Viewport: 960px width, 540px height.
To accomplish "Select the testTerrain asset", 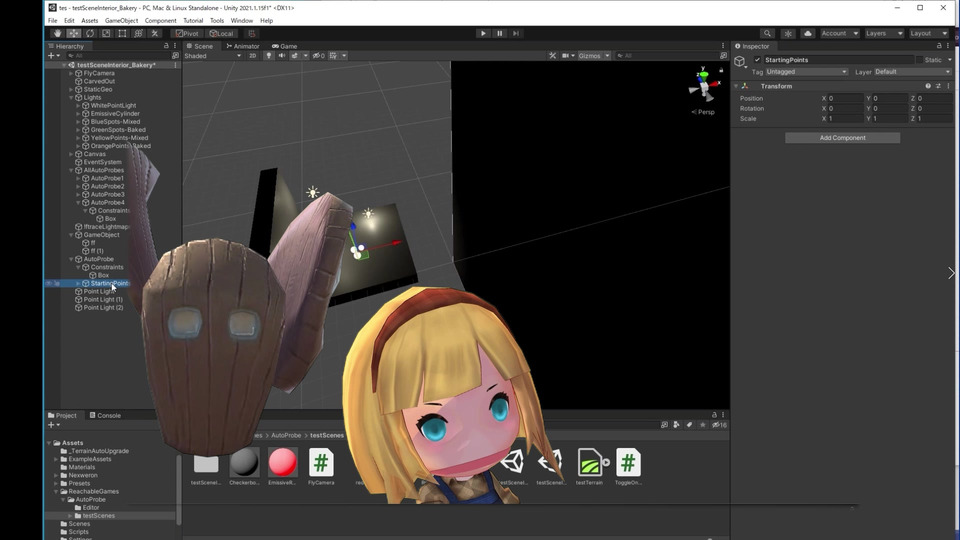I will coord(590,467).
